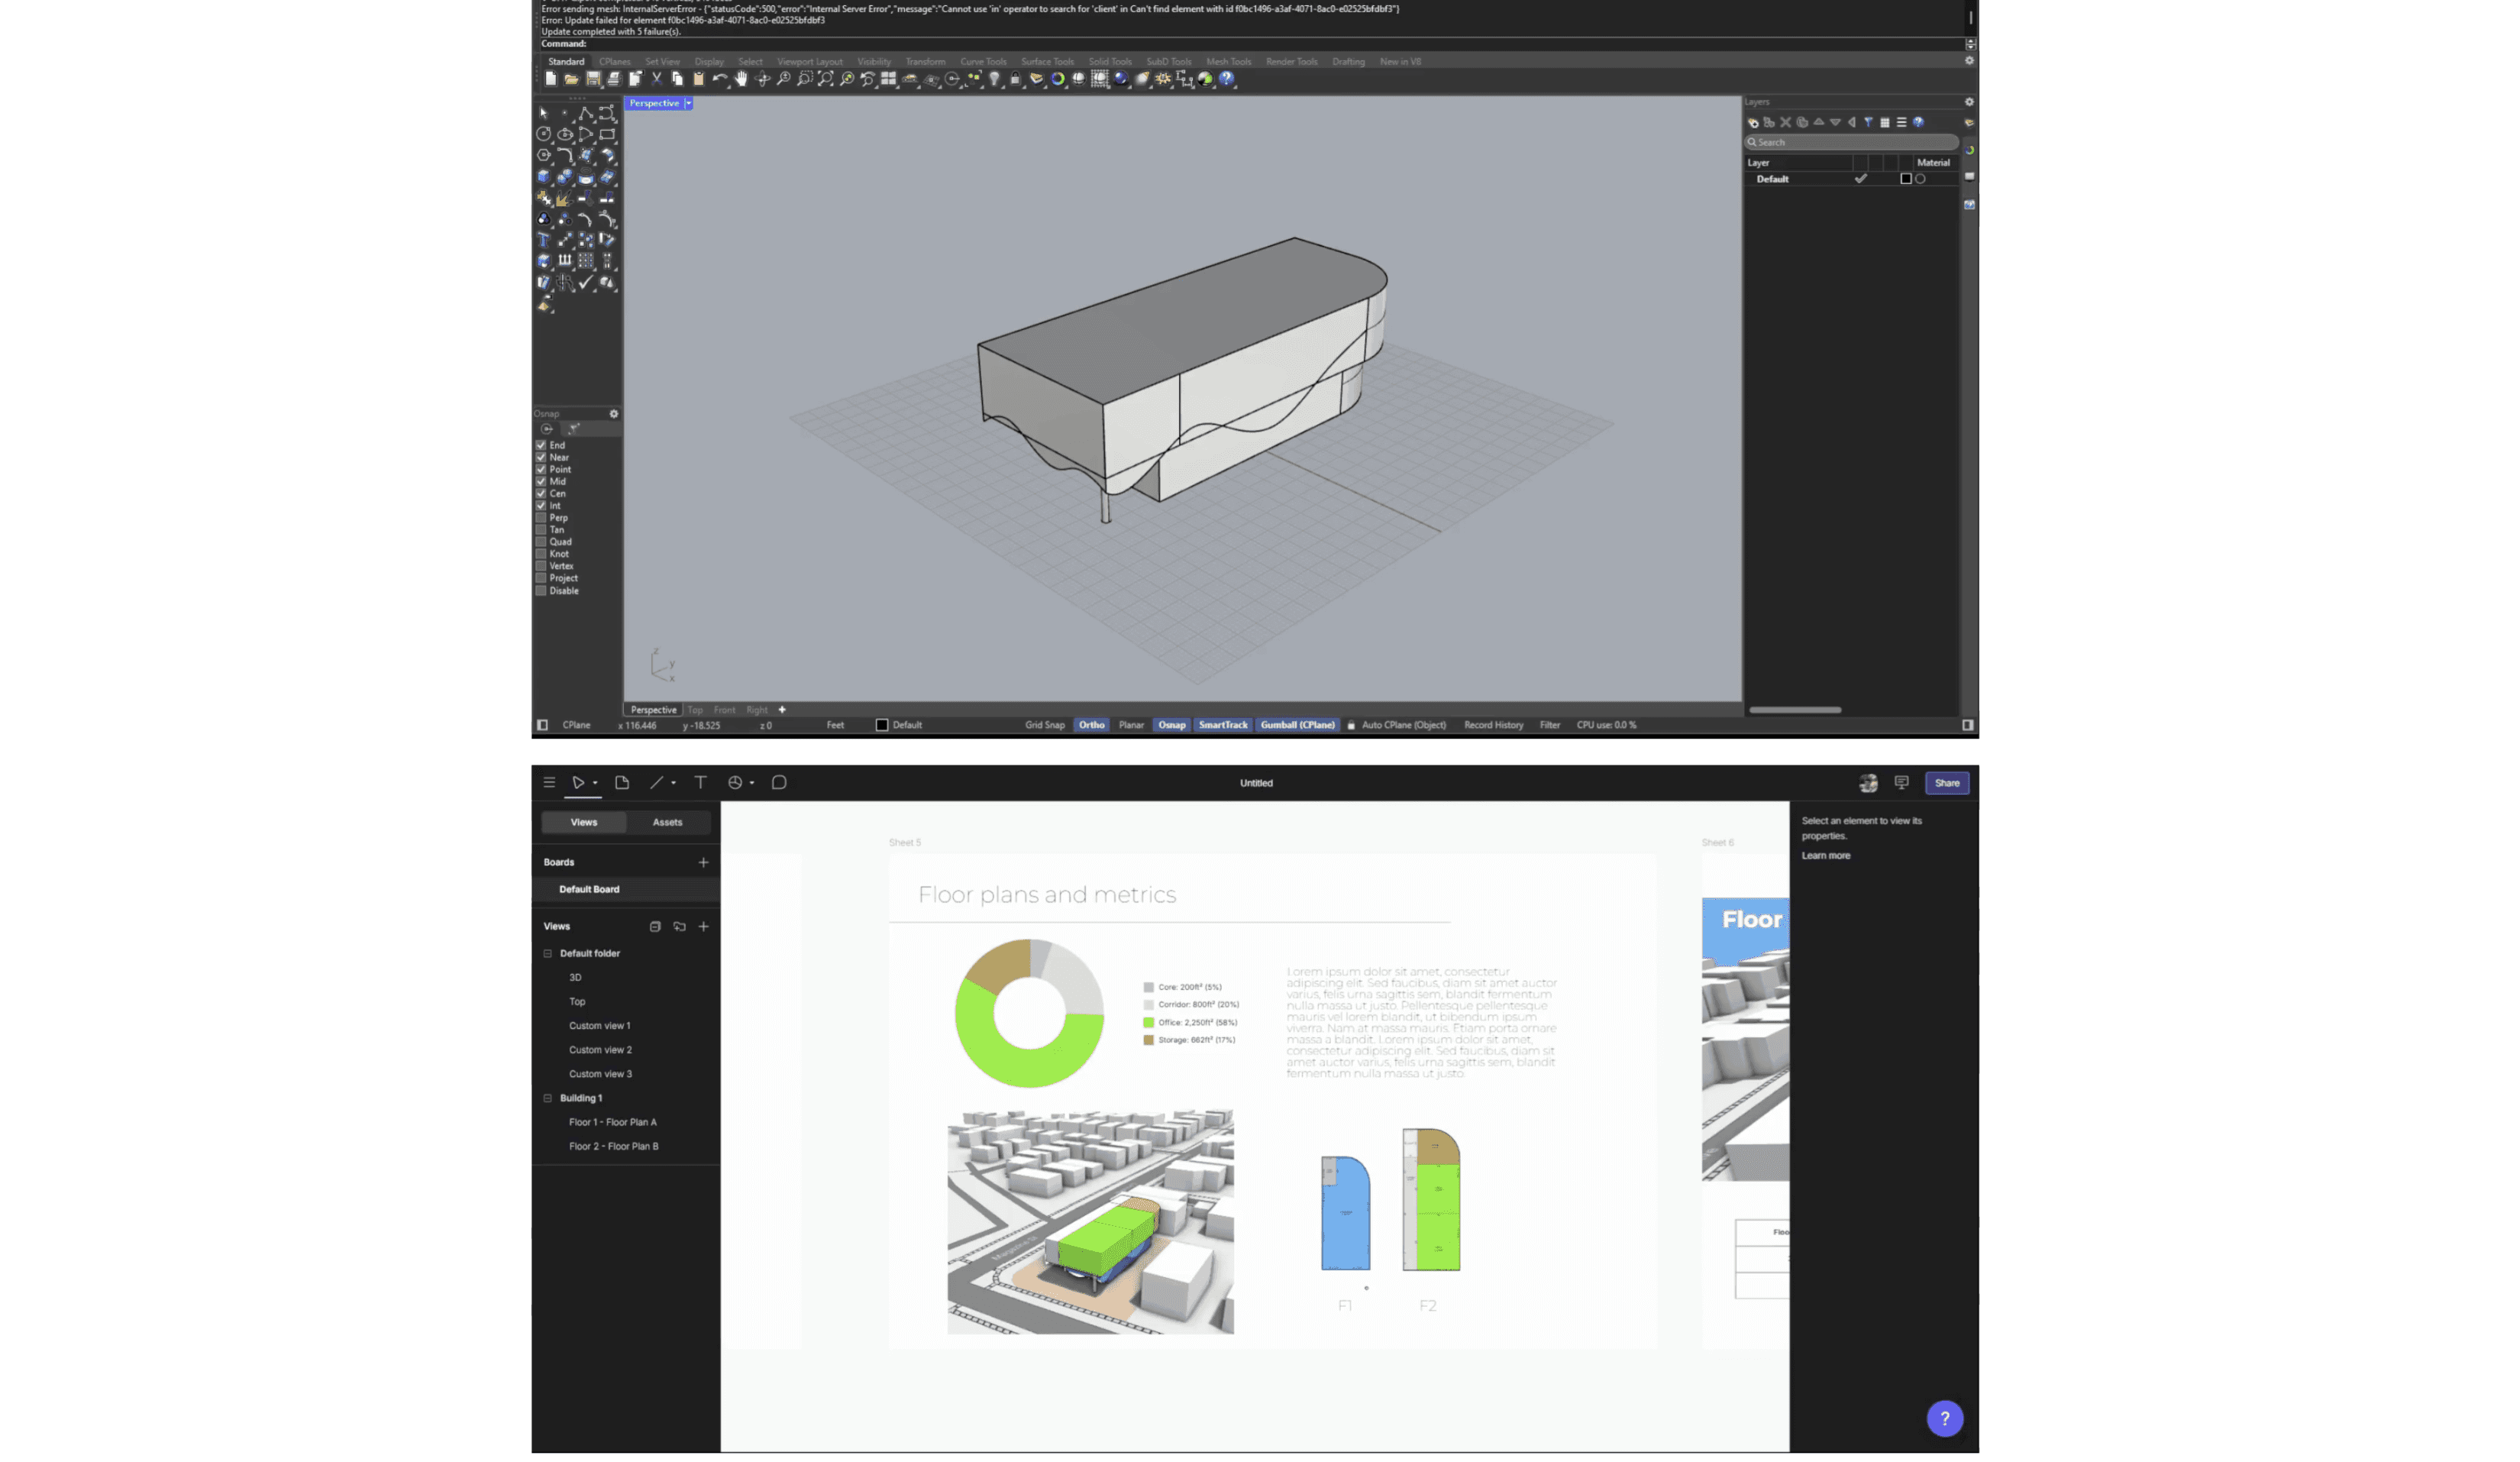Click the Rhino Help question mark icon

(1227, 79)
